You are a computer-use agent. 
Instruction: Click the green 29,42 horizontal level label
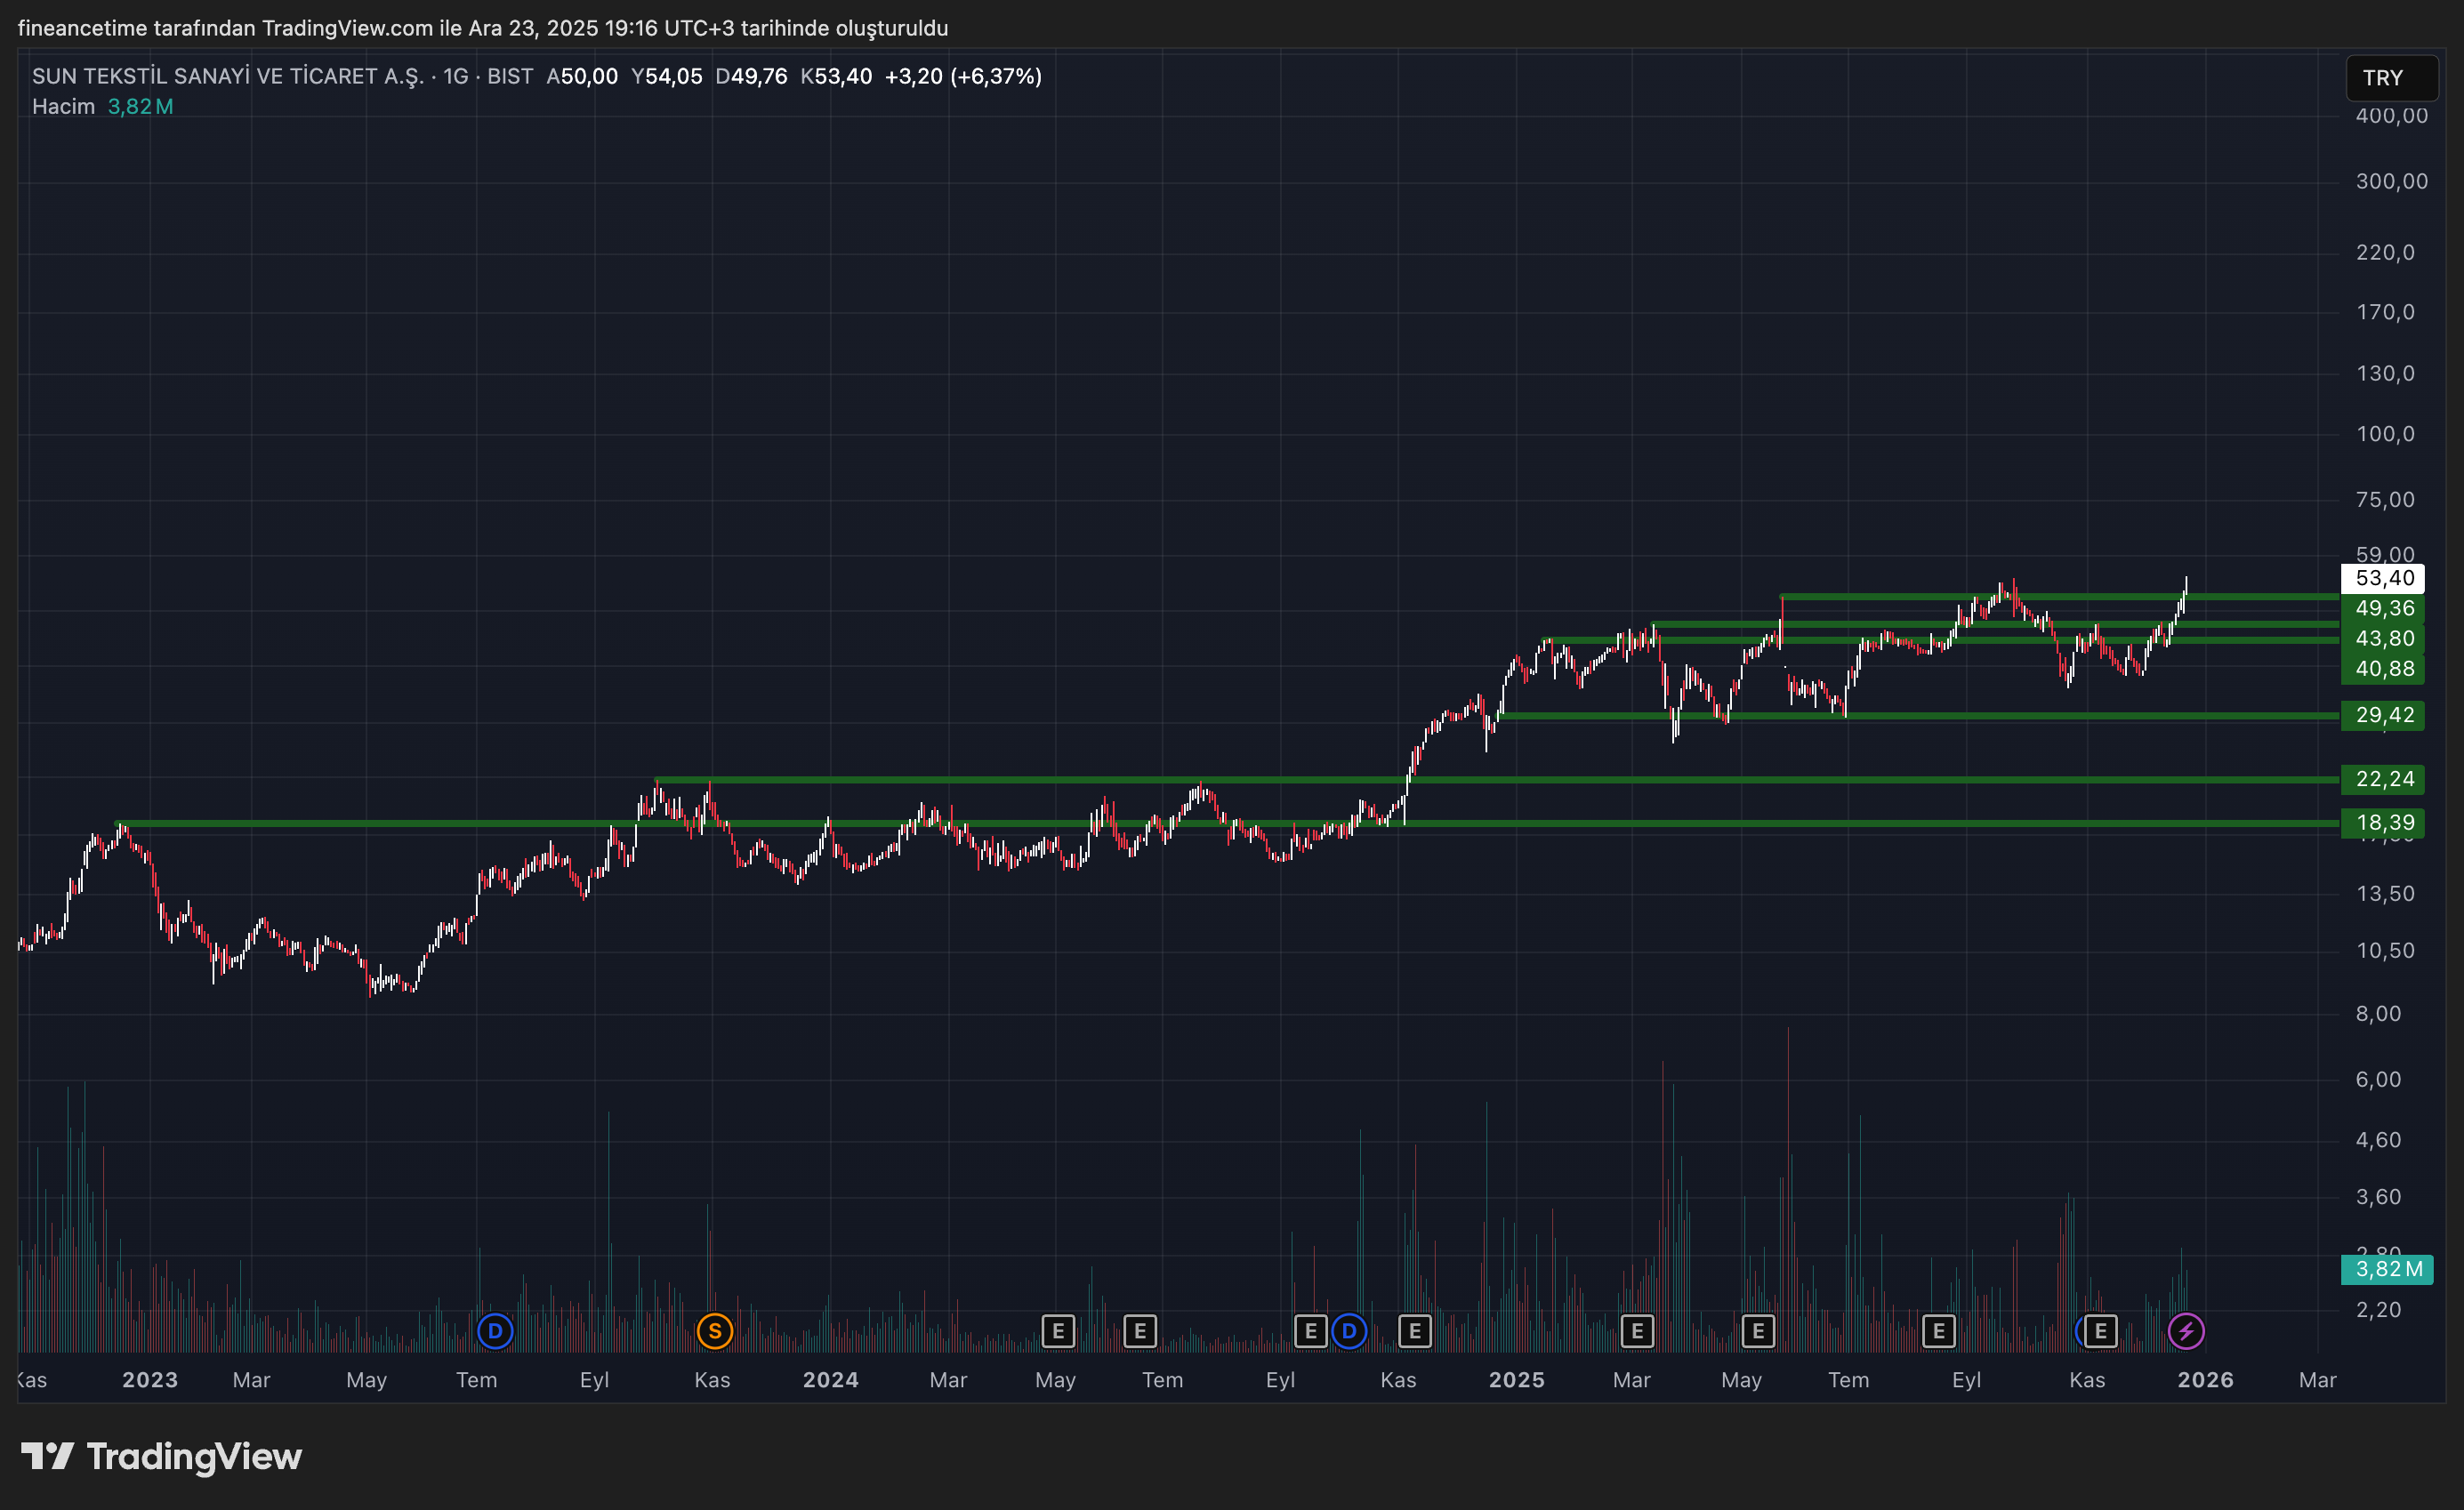click(x=2383, y=715)
